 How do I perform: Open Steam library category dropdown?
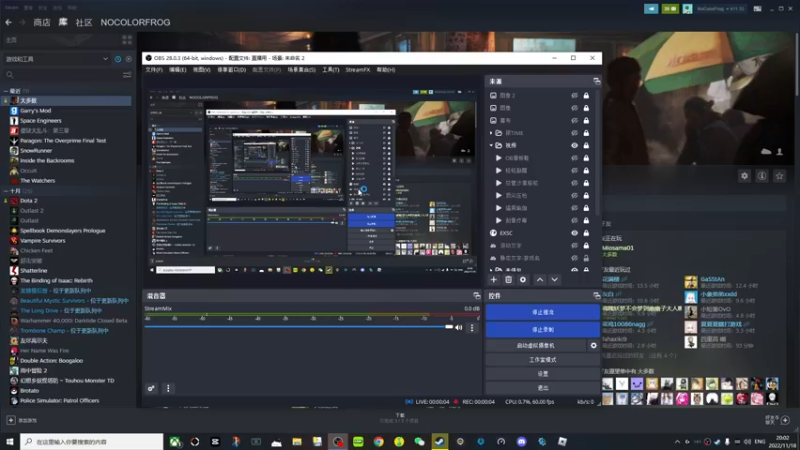click(56, 59)
